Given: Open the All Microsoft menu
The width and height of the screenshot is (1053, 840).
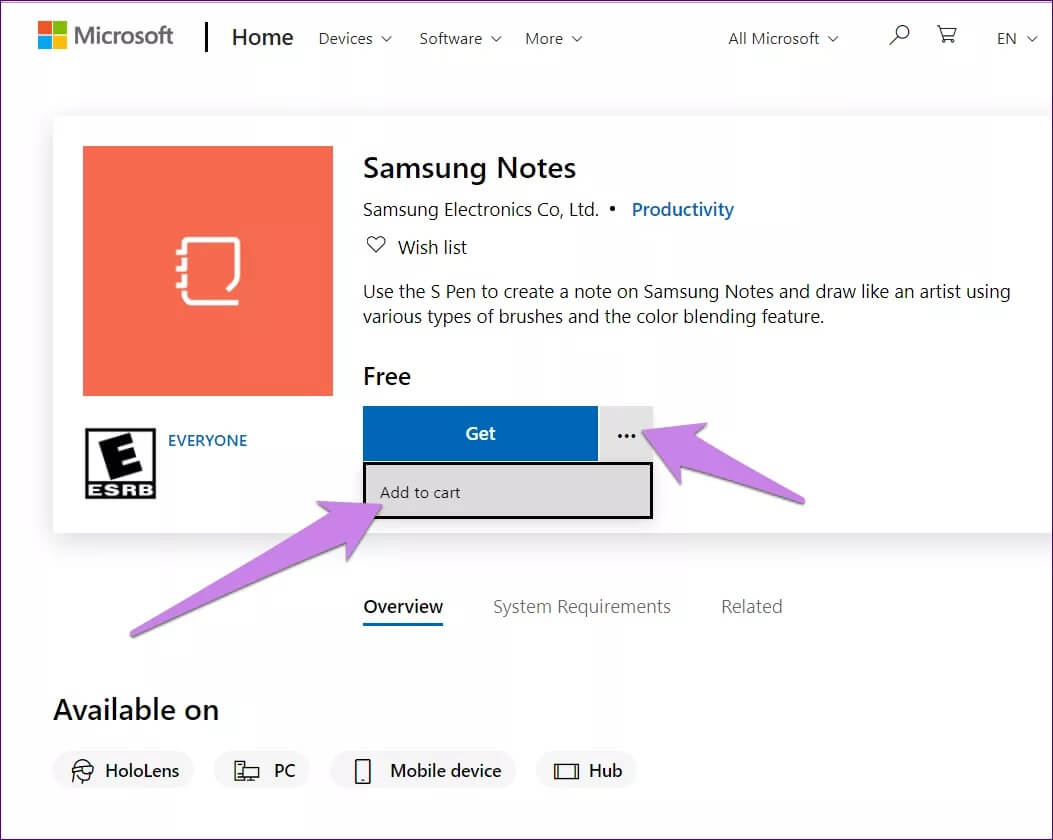Looking at the screenshot, I should click(x=782, y=38).
